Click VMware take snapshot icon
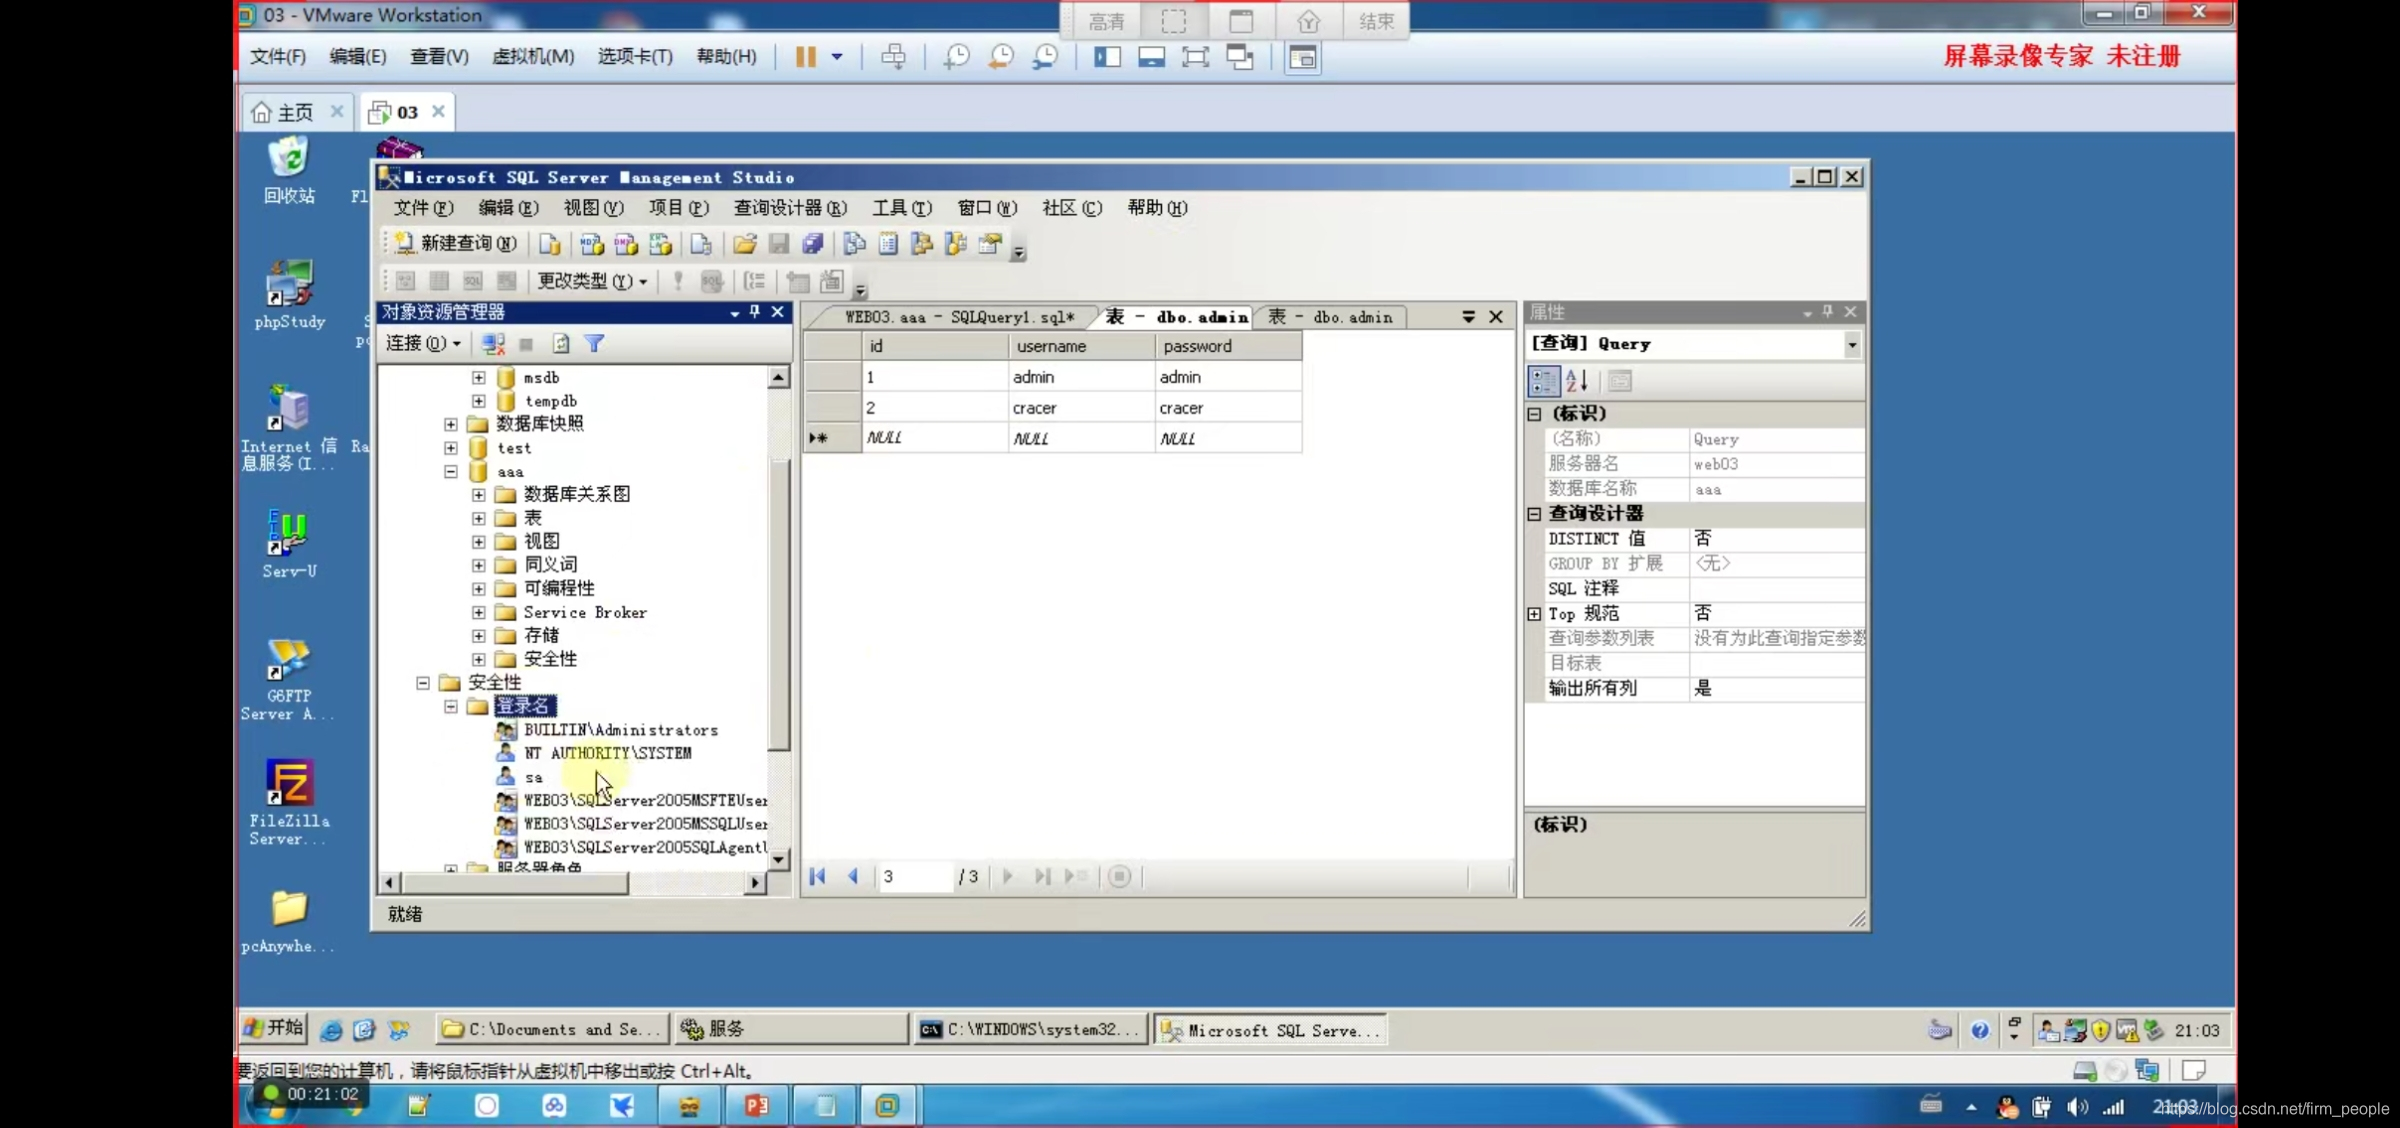 tap(956, 57)
